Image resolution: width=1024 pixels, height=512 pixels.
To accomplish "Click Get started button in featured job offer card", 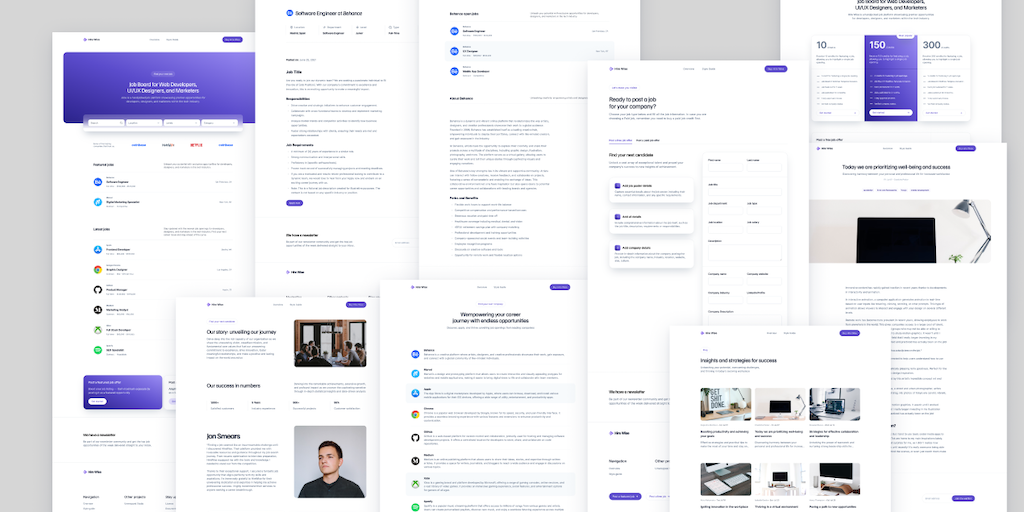I will (x=98, y=401).
